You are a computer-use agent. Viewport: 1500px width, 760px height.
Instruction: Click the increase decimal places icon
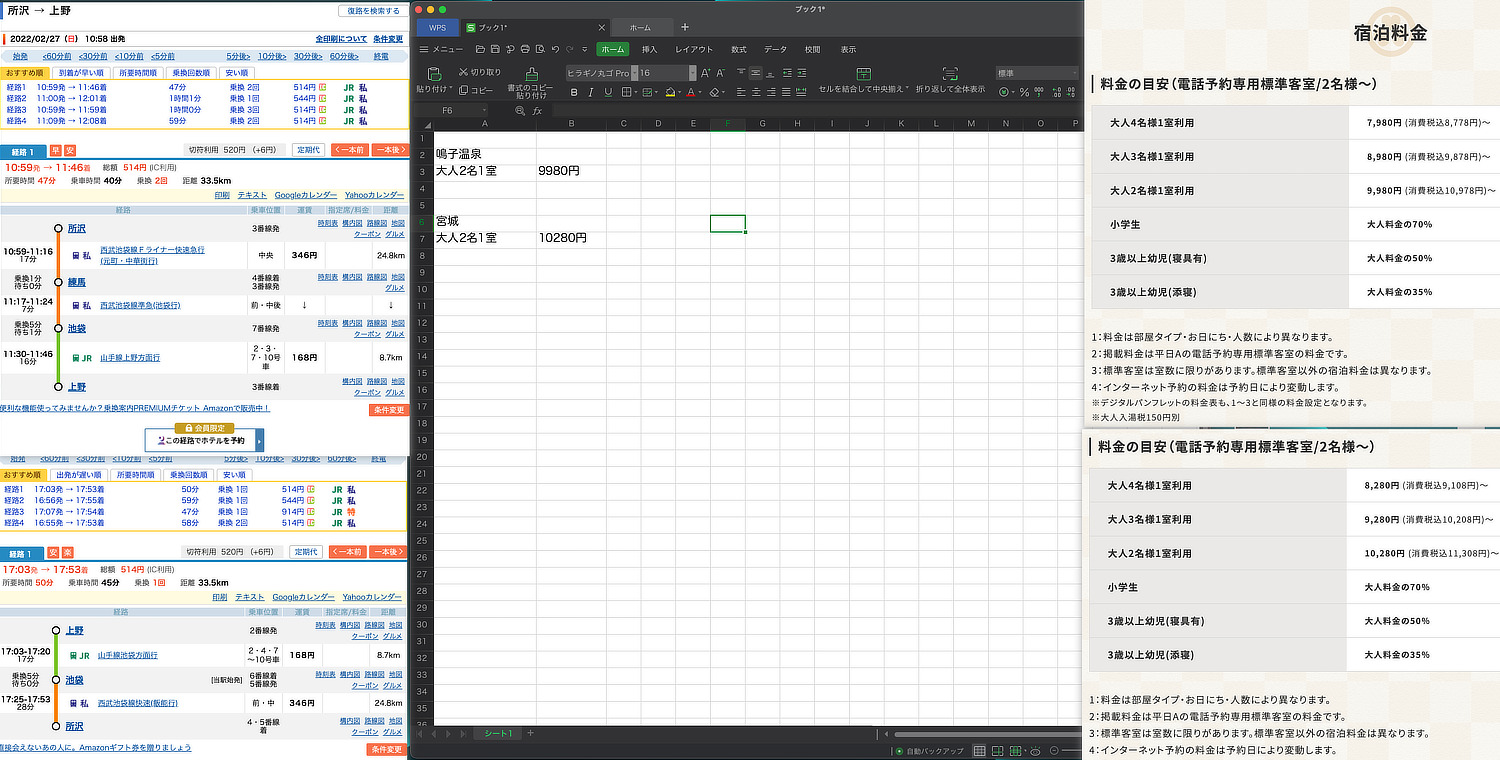pos(1057,92)
